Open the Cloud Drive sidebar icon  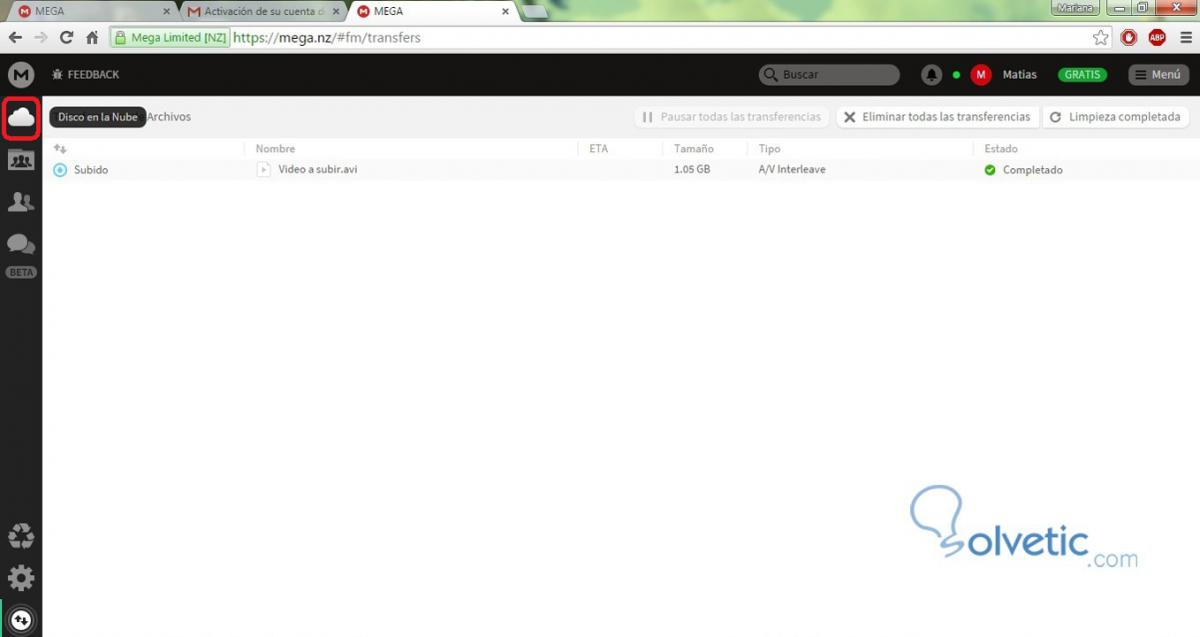pyautogui.click(x=21, y=118)
